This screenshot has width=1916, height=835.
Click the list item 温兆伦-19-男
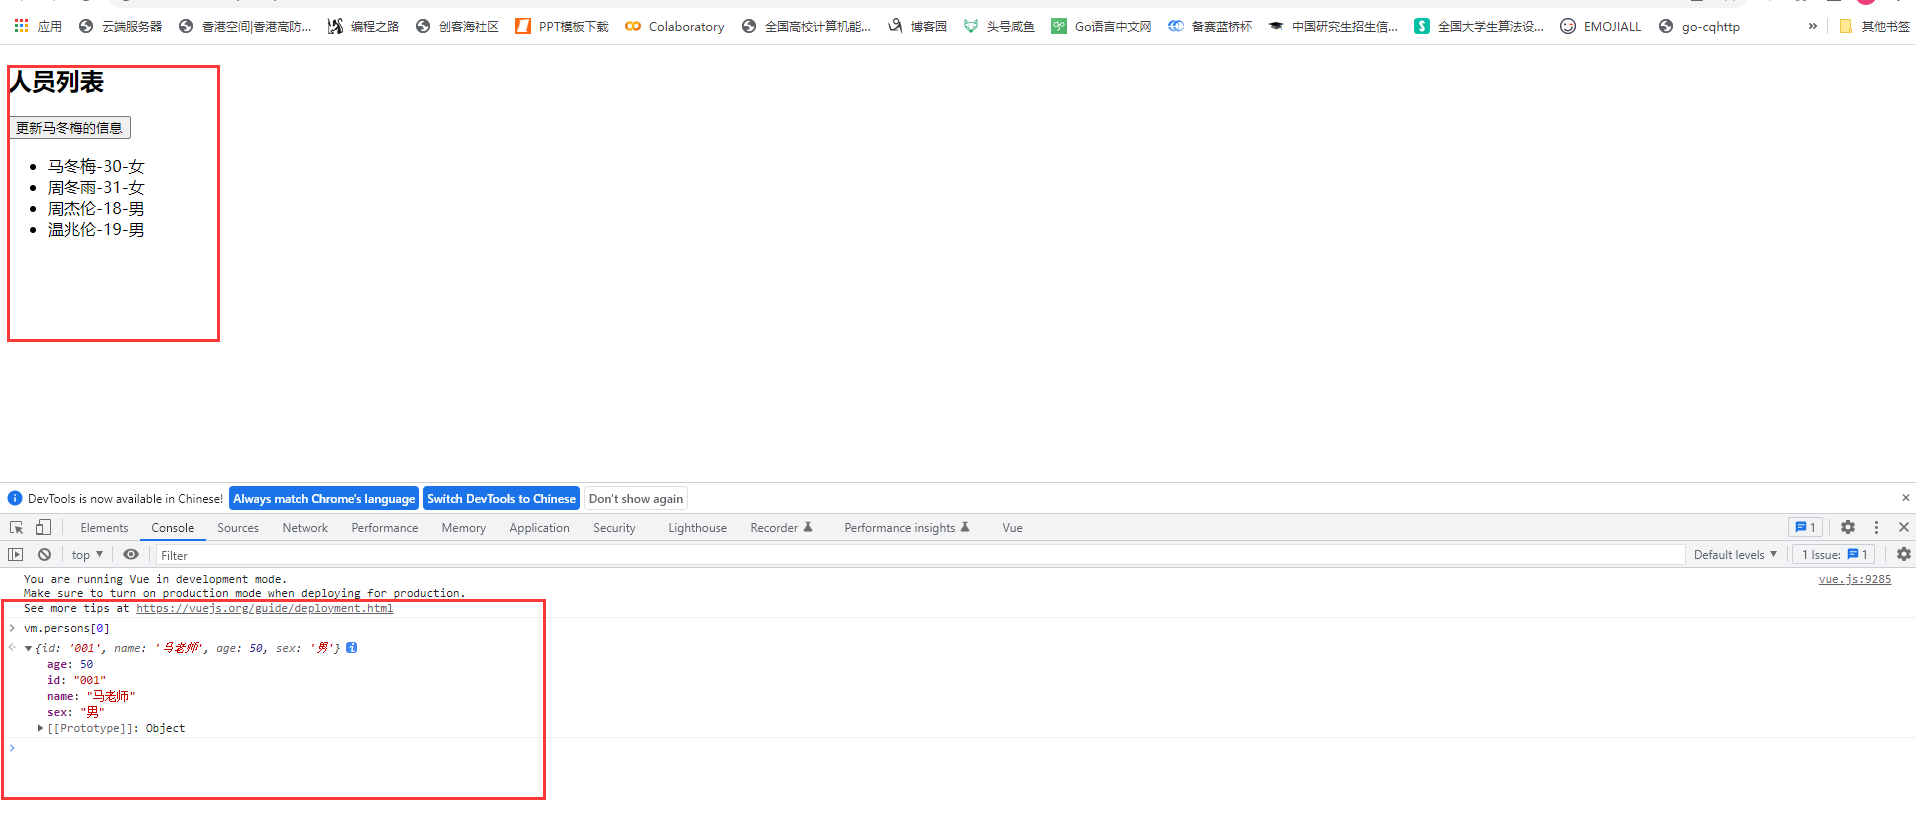pos(96,229)
